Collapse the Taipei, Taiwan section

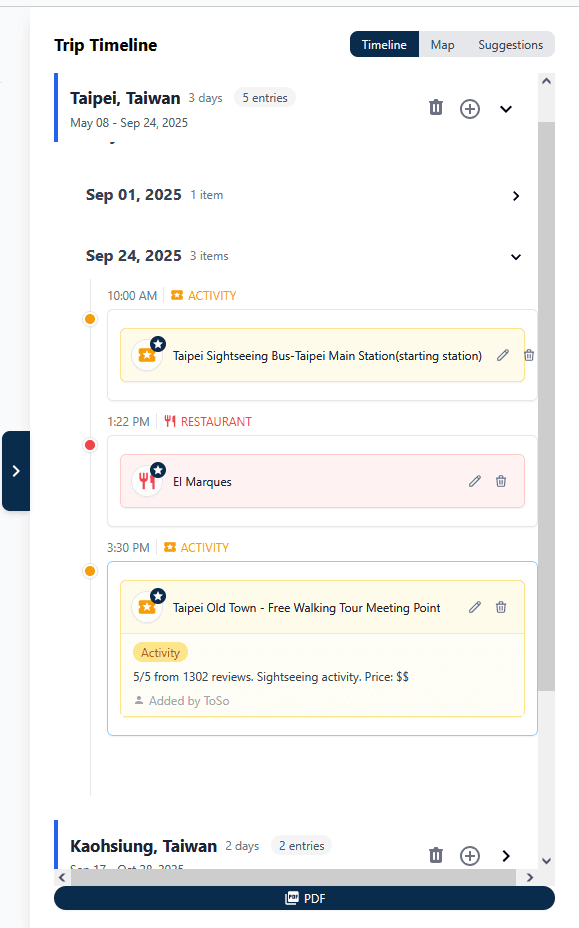point(506,108)
